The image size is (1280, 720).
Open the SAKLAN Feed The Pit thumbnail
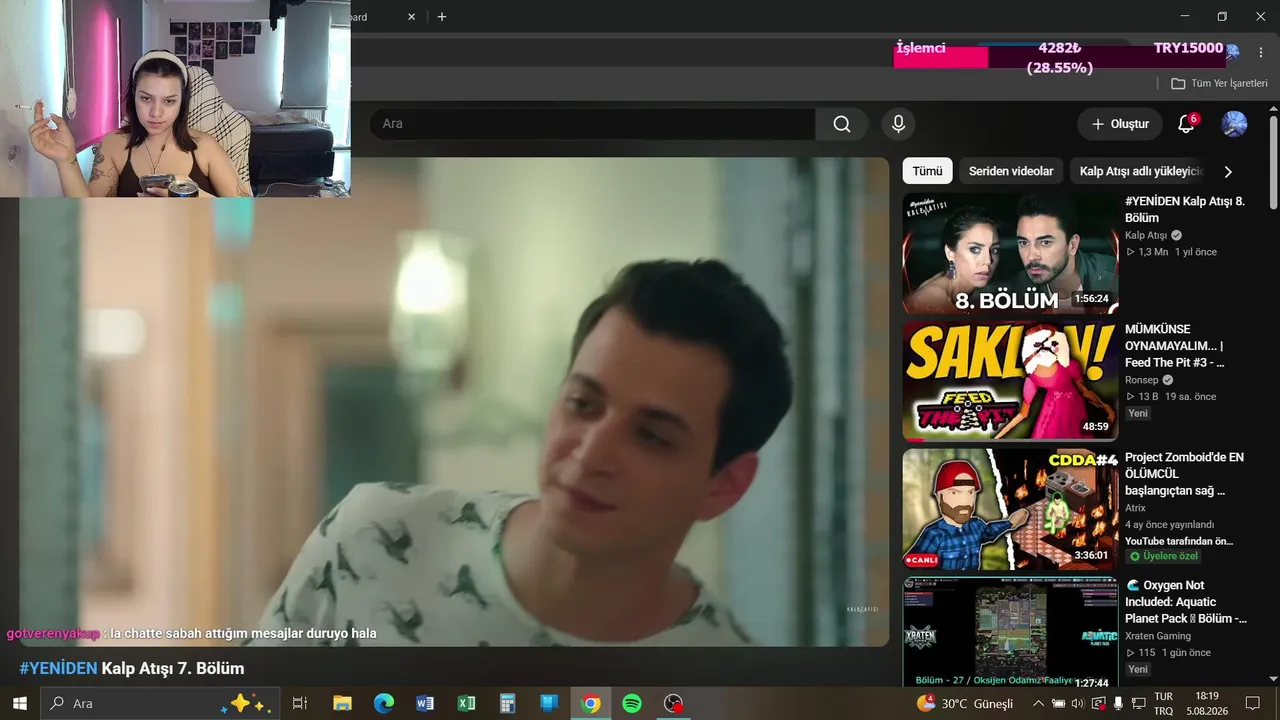tap(1010, 381)
